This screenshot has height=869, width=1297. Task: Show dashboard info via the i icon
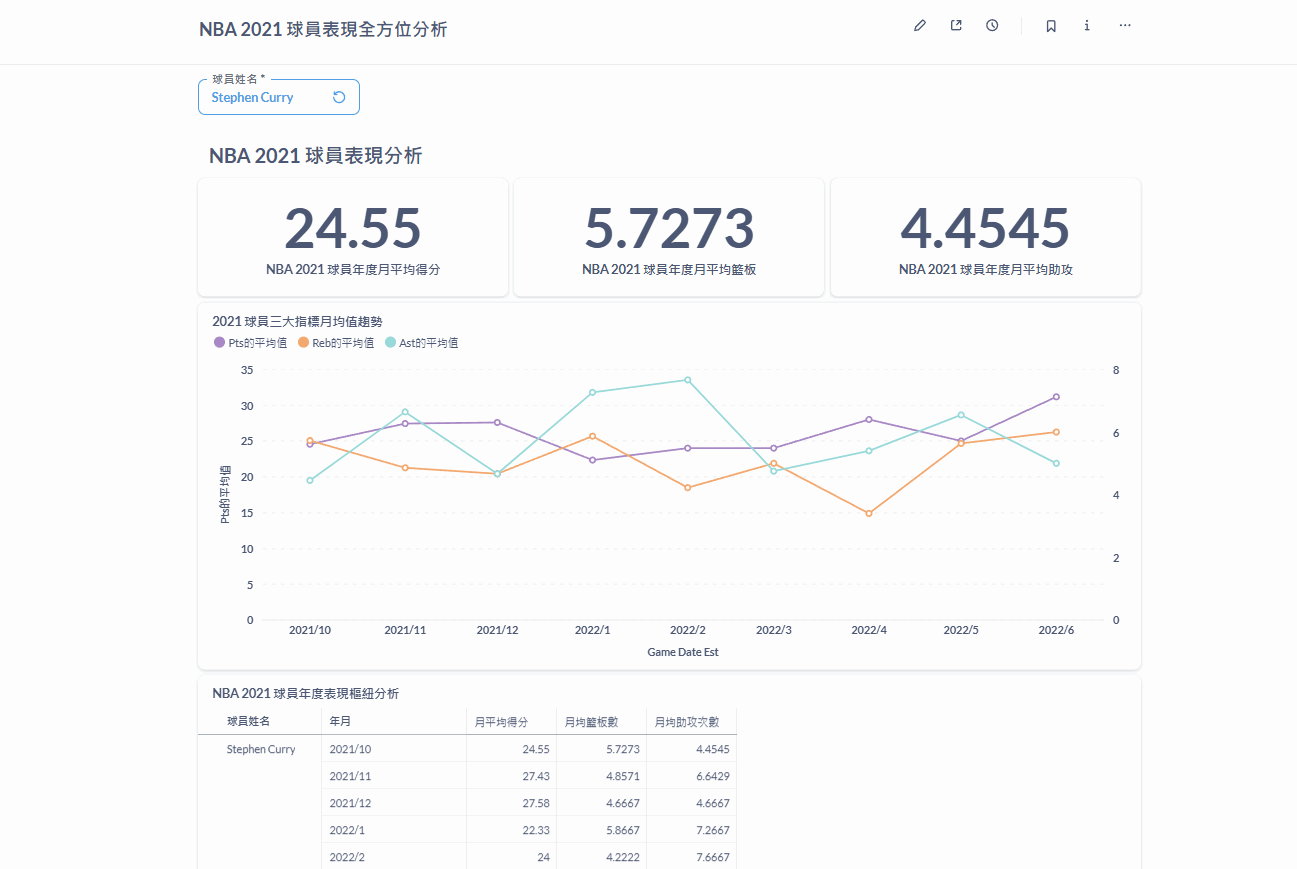point(1087,26)
